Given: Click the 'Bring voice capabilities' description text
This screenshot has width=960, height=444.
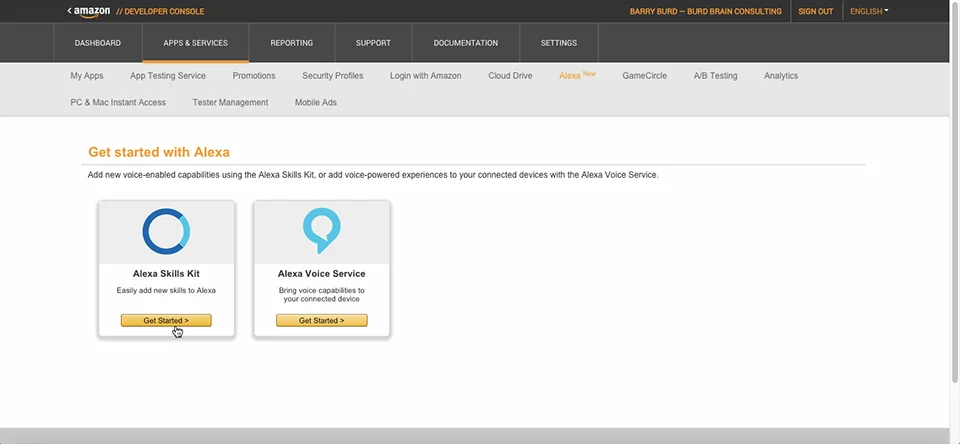Looking at the screenshot, I should (321, 295).
